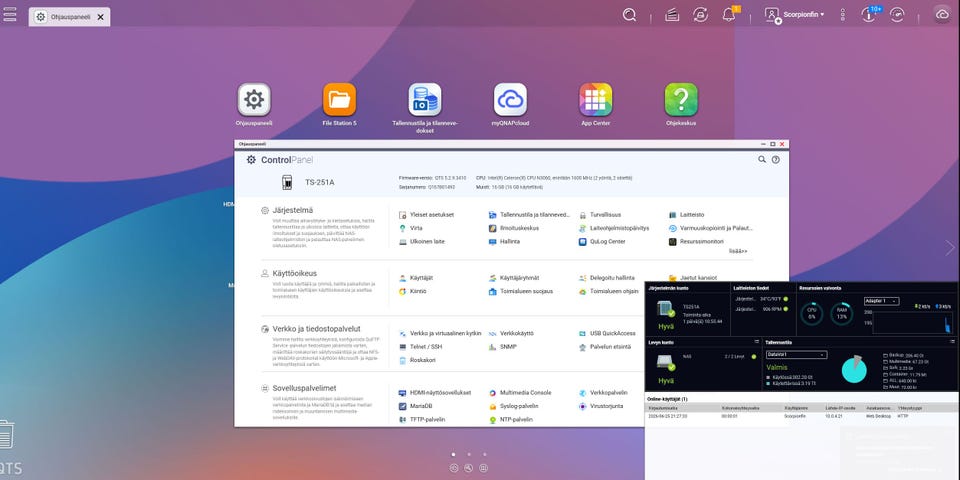Open the myQNAPcloud desktop app

point(510,100)
